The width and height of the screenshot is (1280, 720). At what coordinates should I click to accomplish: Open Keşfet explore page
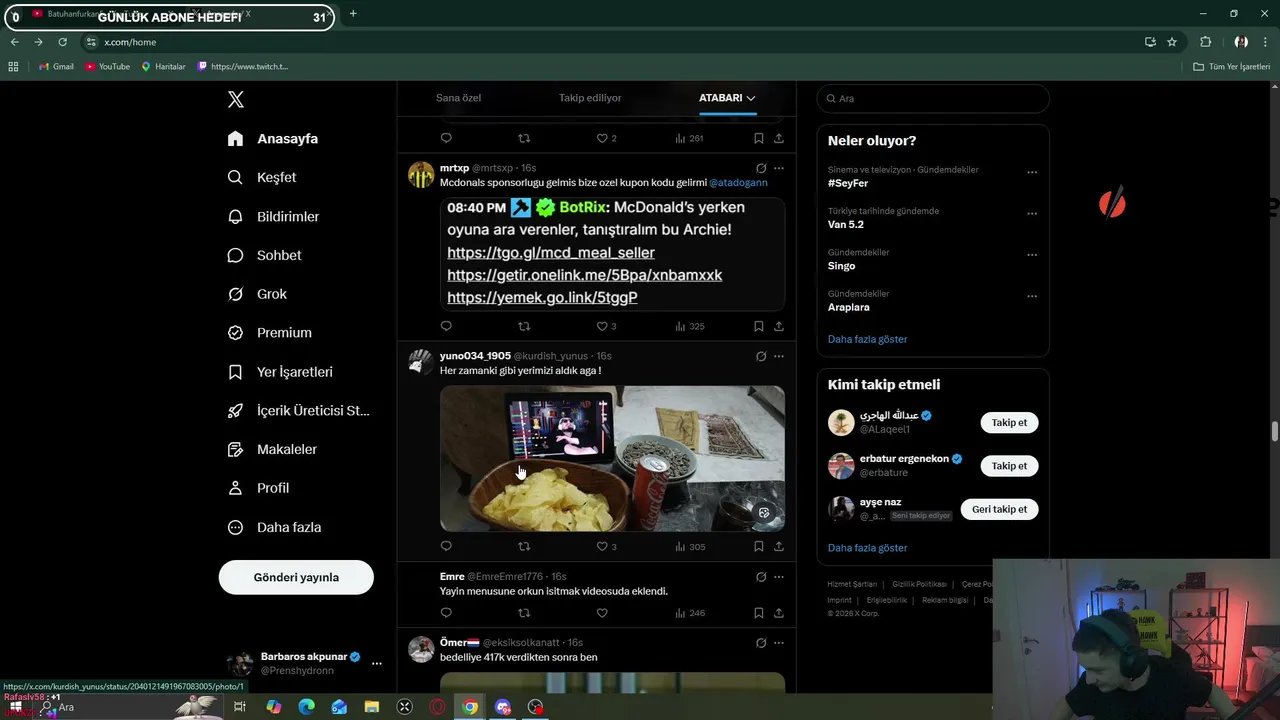(262, 177)
